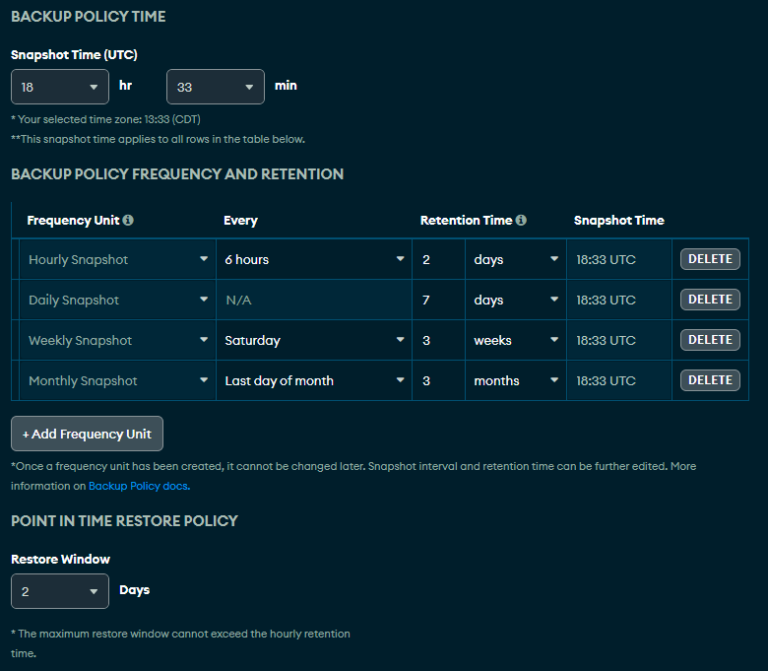Open 'Last day of month' dropdown

(x=313, y=381)
